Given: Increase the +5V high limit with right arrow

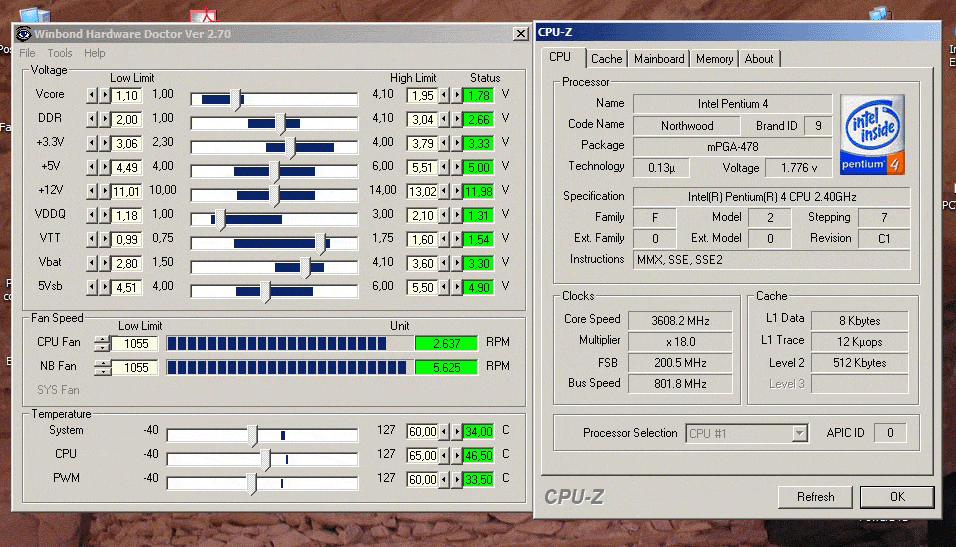Looking at the screenshot, I should point(457,167).
